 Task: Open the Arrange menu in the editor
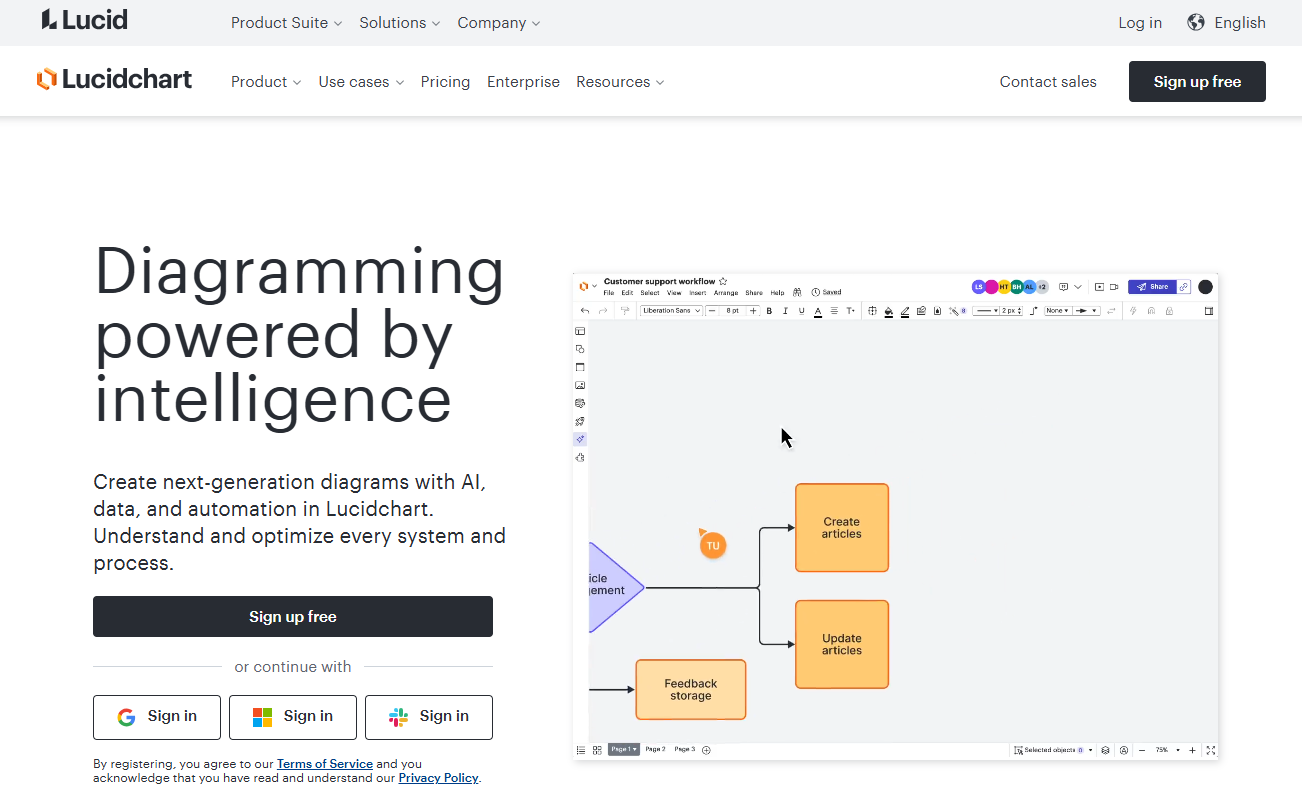coord(726,293)
